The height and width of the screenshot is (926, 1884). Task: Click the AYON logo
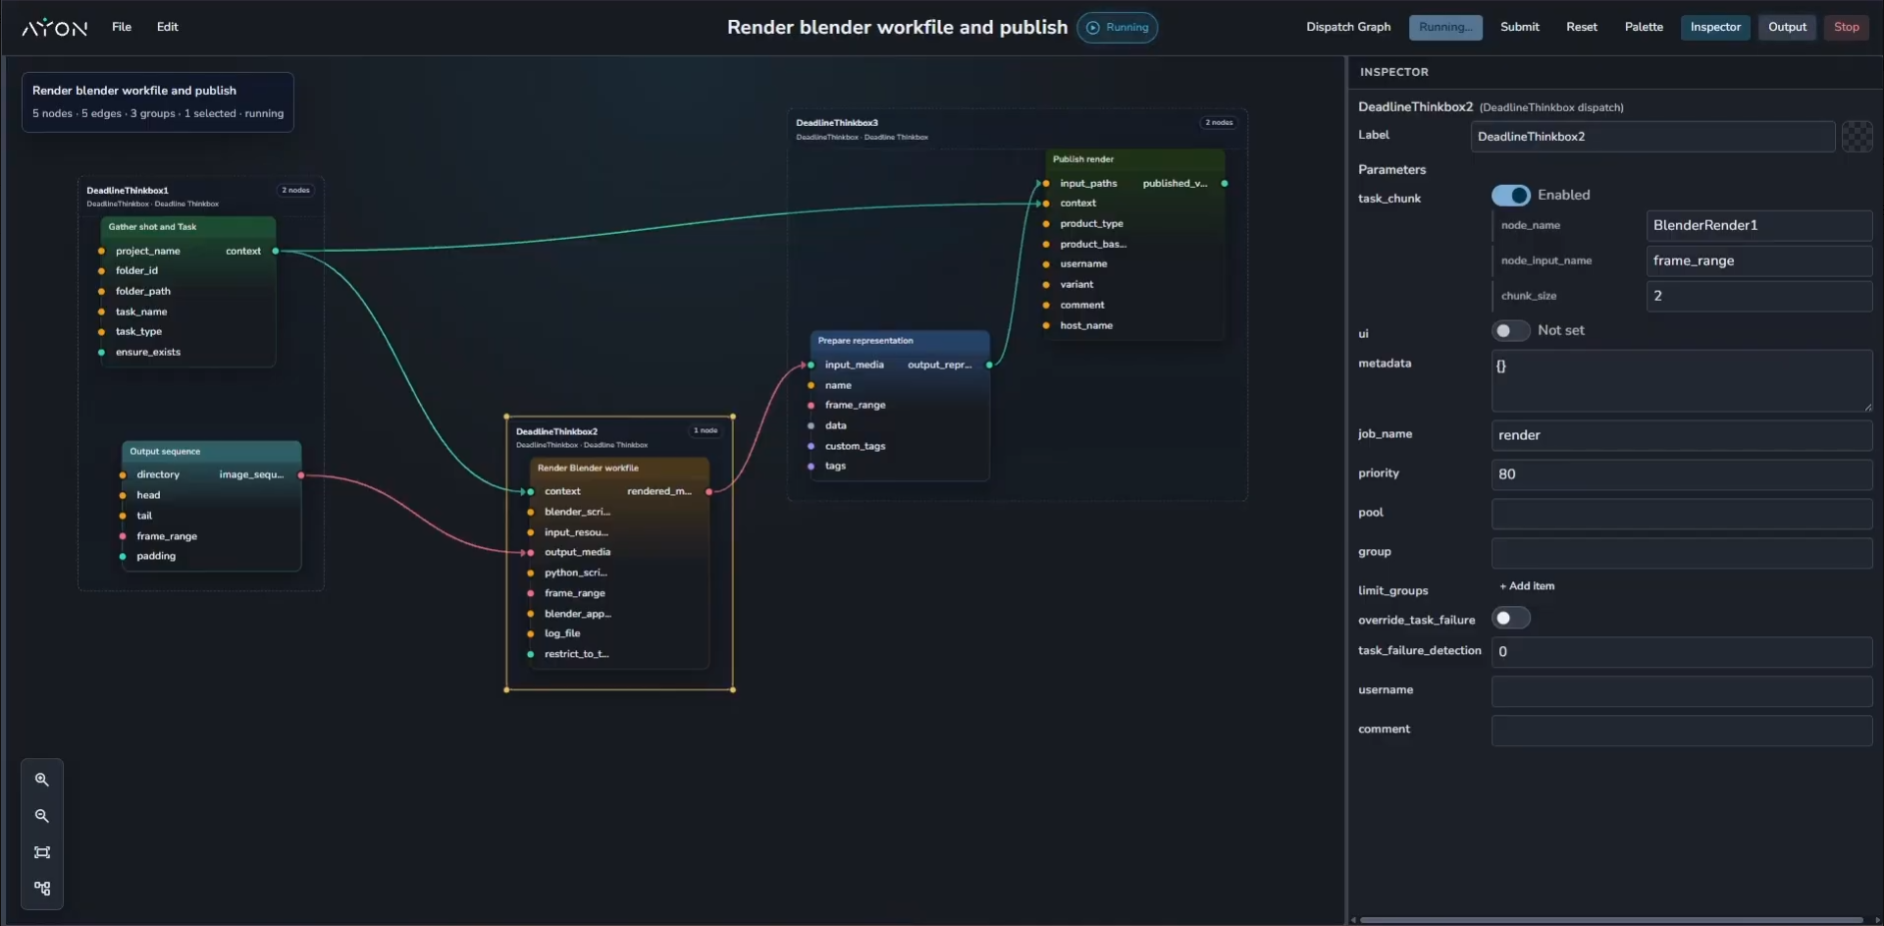[55, 27]
